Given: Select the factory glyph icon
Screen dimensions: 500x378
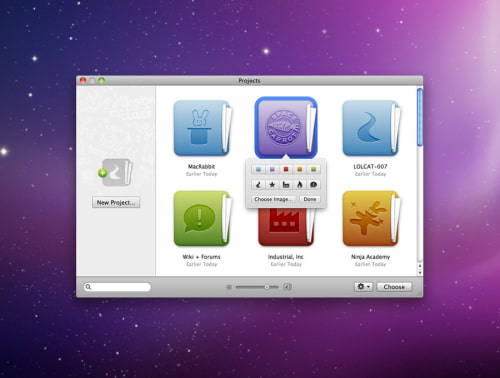Looking at the screenshot, I should click(x=286, y=185).
